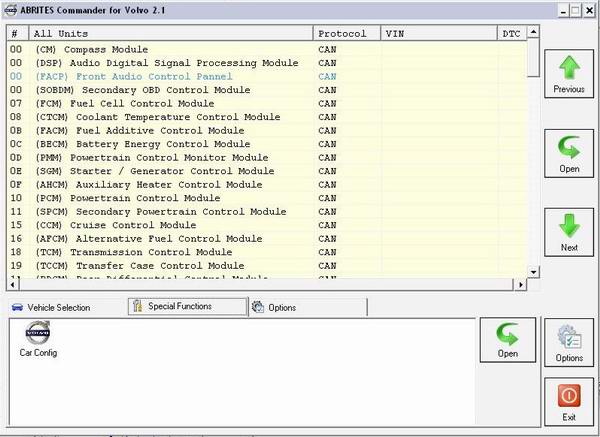Click the Open button beside the units list
Screen dimensions: 600x437
[x=569, y=153]
